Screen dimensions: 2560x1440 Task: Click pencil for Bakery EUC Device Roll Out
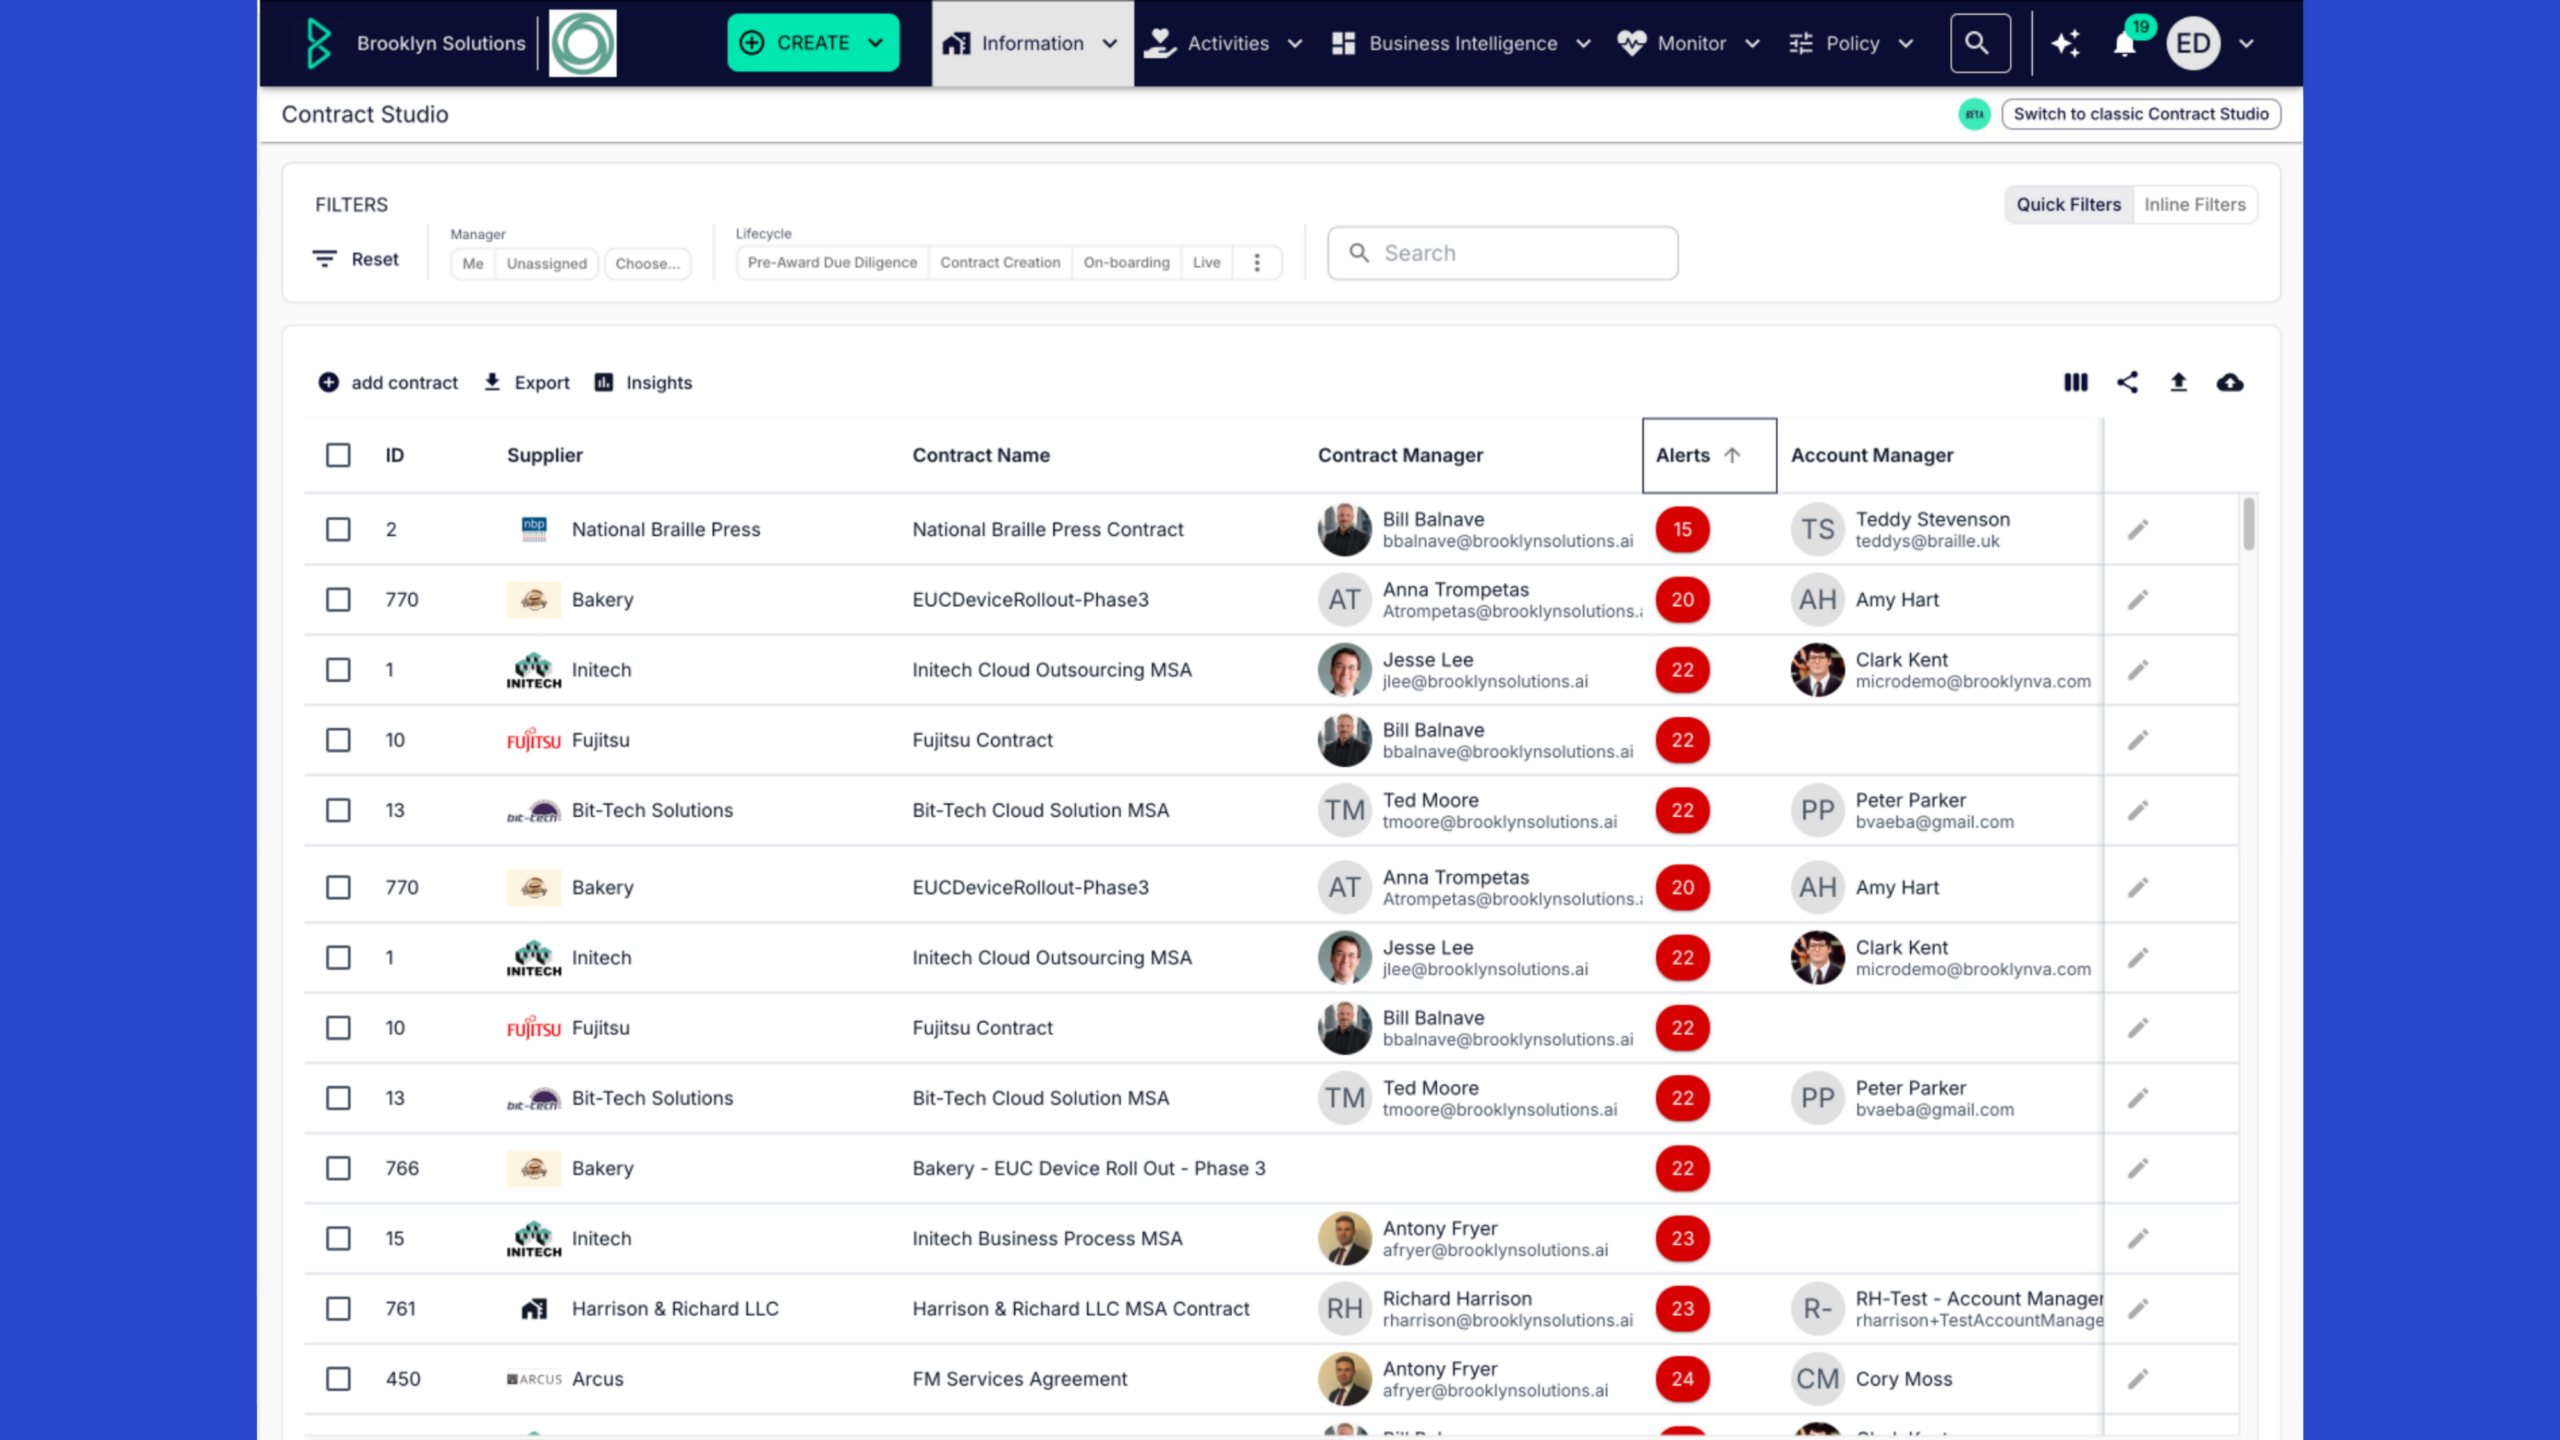point(2138,1168)
